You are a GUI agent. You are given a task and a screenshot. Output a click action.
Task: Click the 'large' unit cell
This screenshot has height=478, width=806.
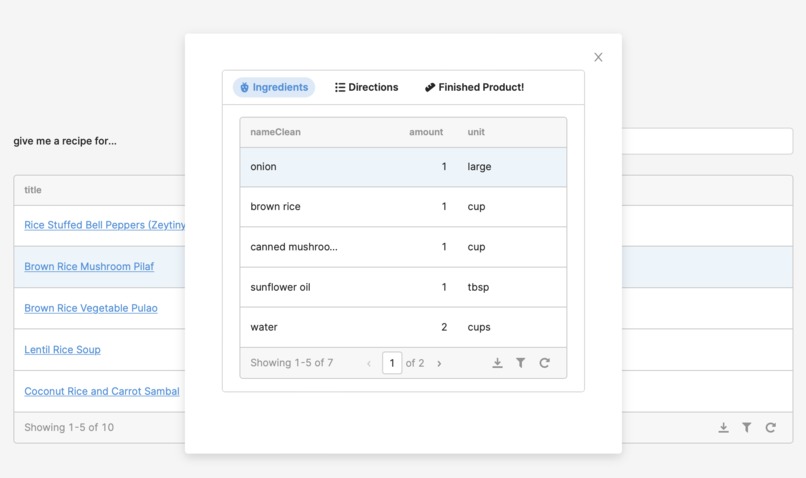pyautogui.click(x=479, y=167)
